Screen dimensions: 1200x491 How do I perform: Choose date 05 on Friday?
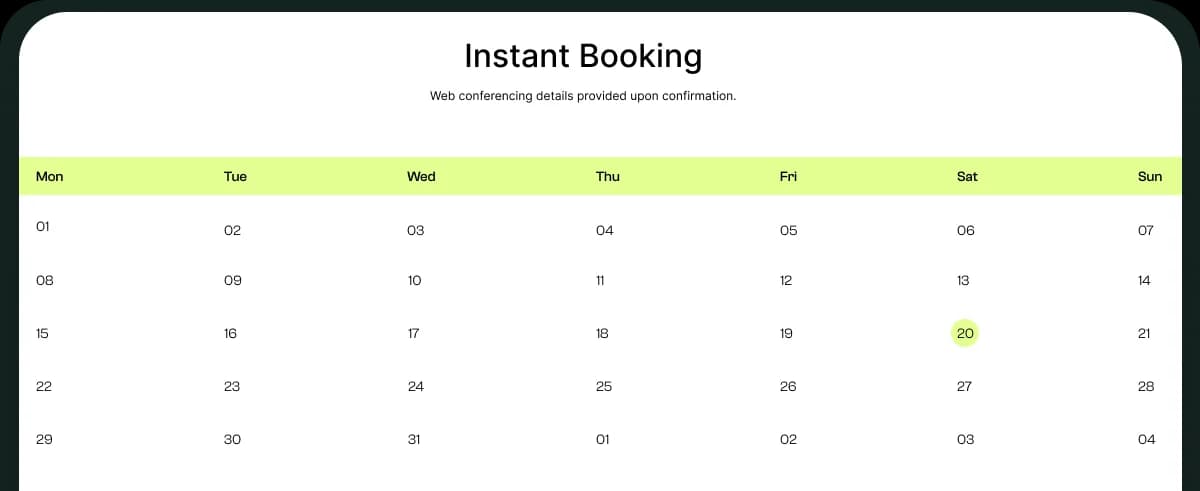(788, 231)
